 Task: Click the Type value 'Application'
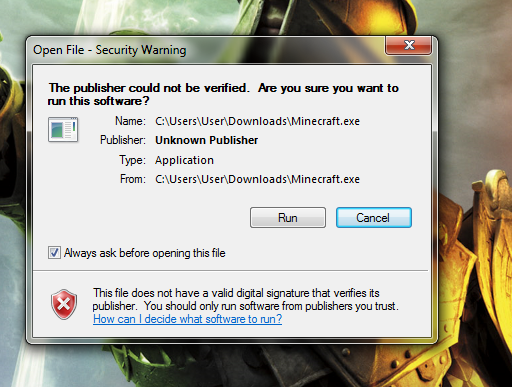click(184, 160)
